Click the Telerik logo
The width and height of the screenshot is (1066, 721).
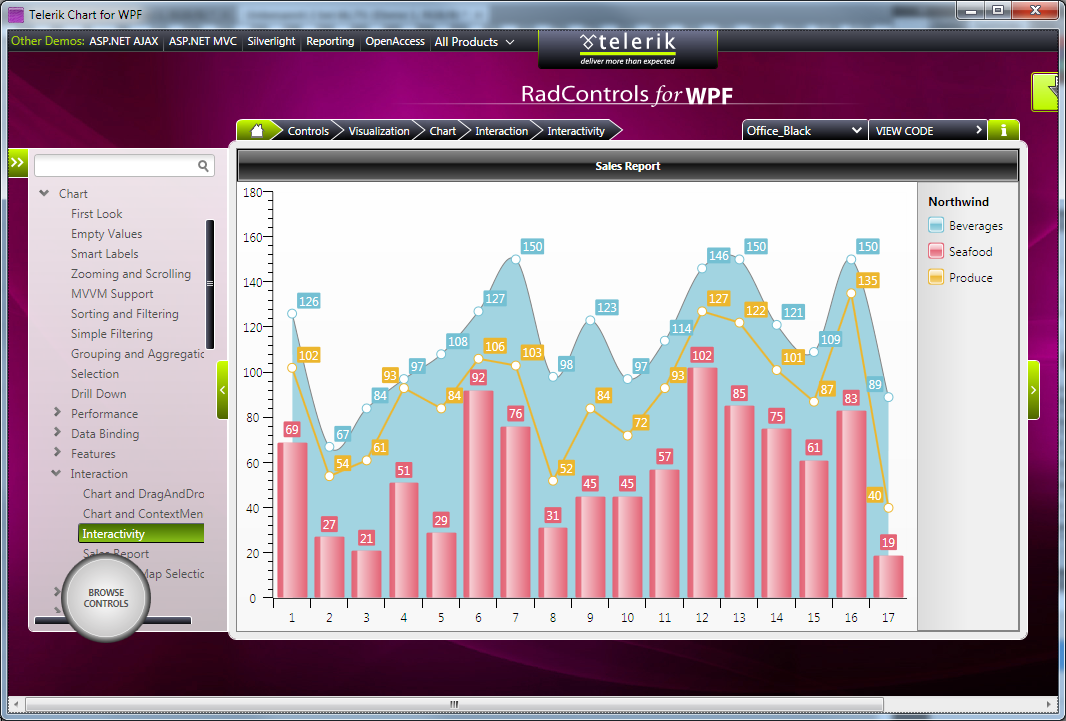coord(627,49)
